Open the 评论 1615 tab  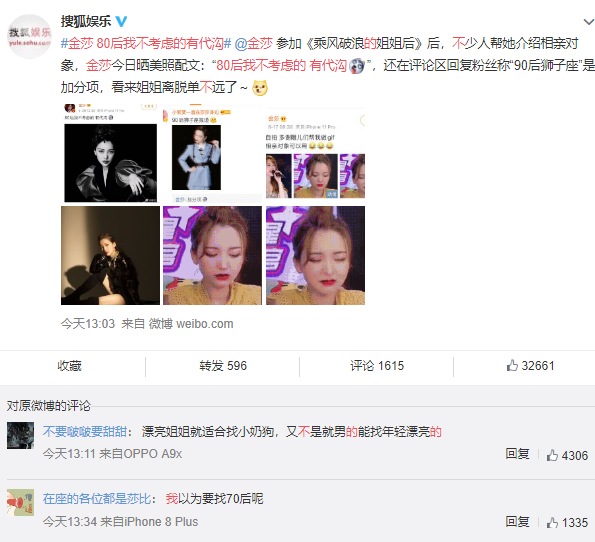click(377, 366)
